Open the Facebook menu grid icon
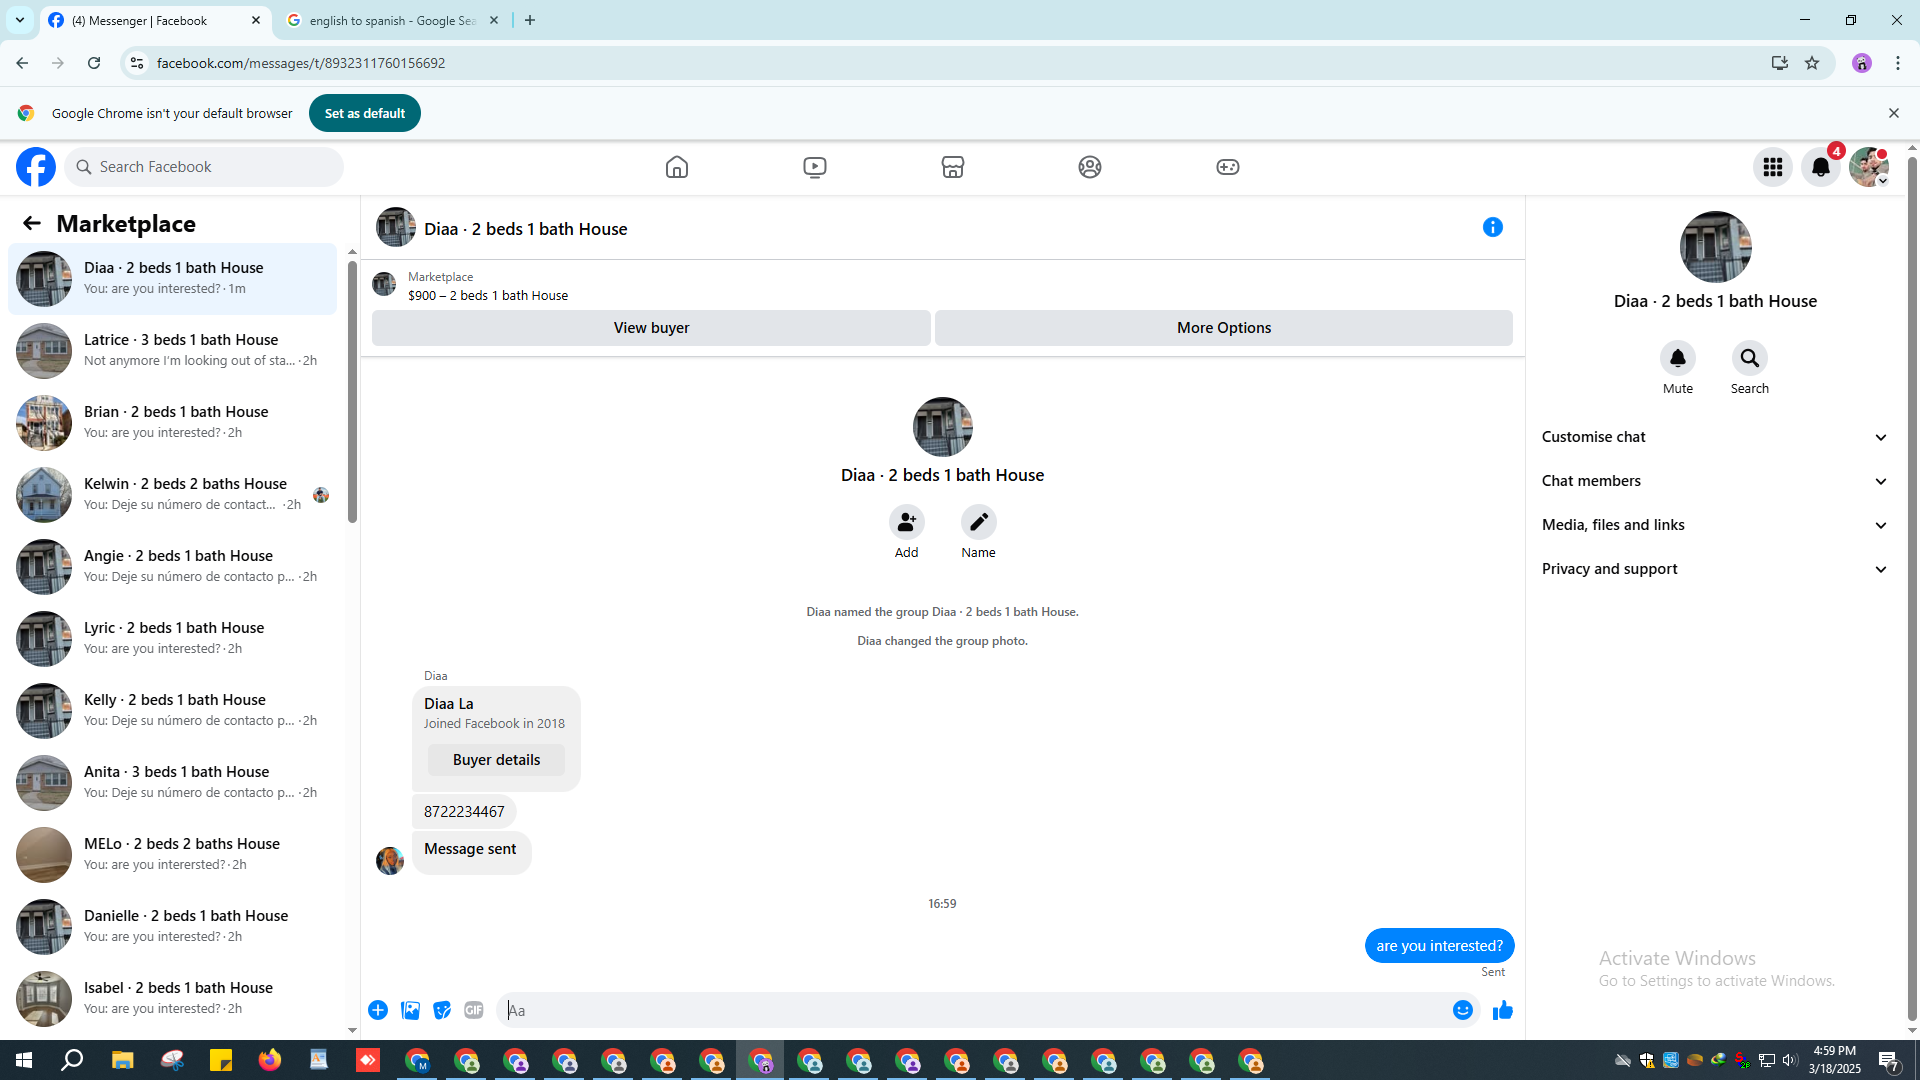 (1772, 167)
